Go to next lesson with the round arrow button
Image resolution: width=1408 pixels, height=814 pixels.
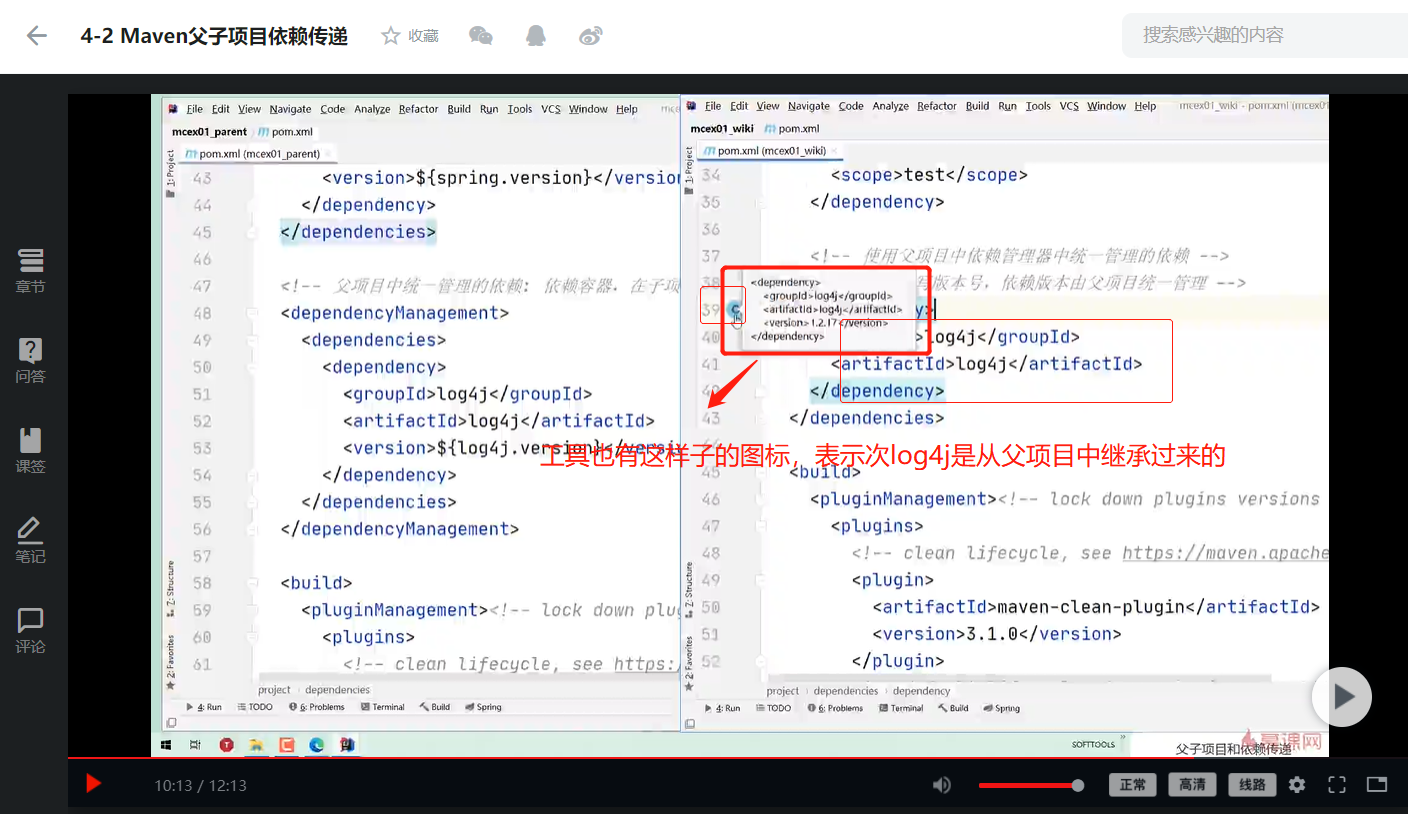click(1342, 697)
